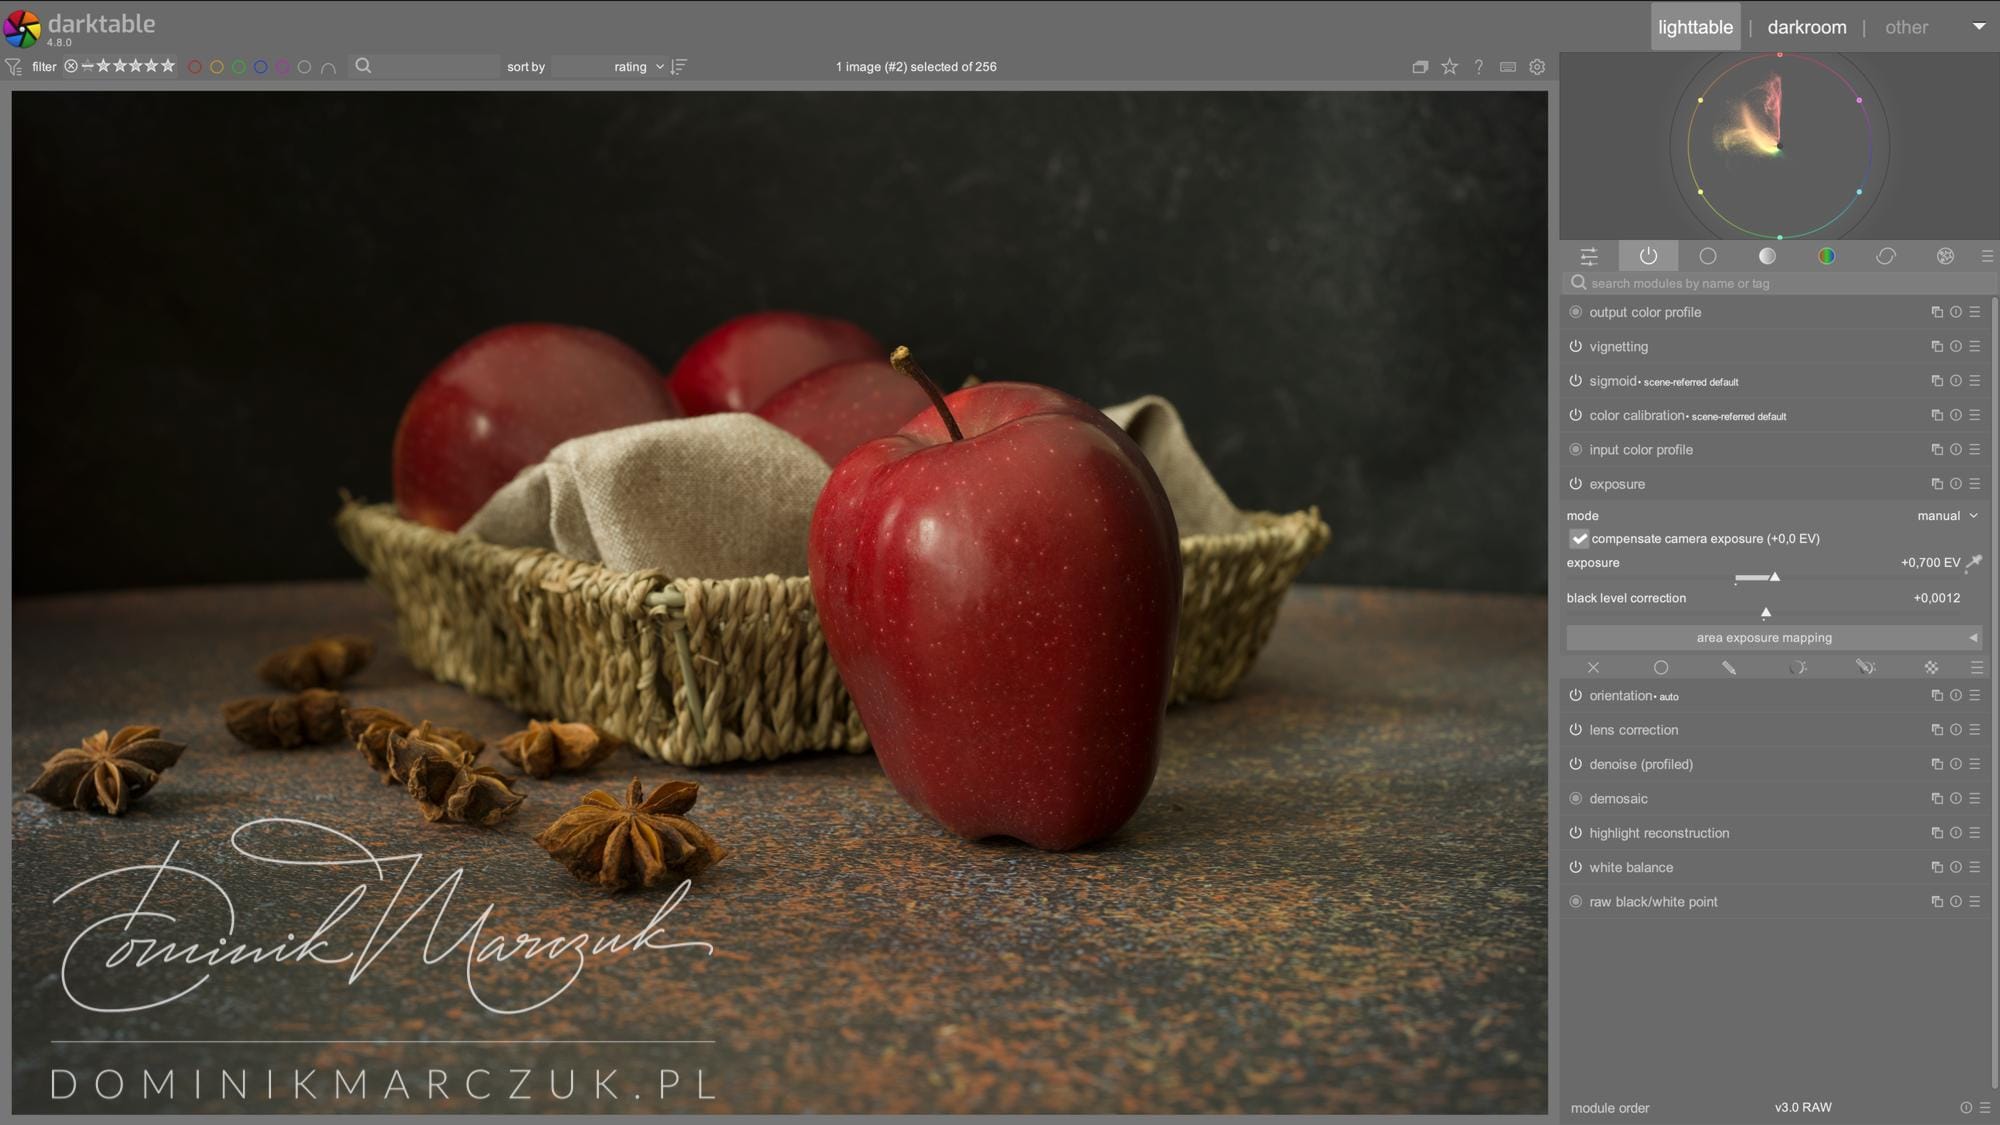The image size is (2000, 1125).
Task: Toggle the highlight reconstruction module
Action: [x=1576, y=833]
